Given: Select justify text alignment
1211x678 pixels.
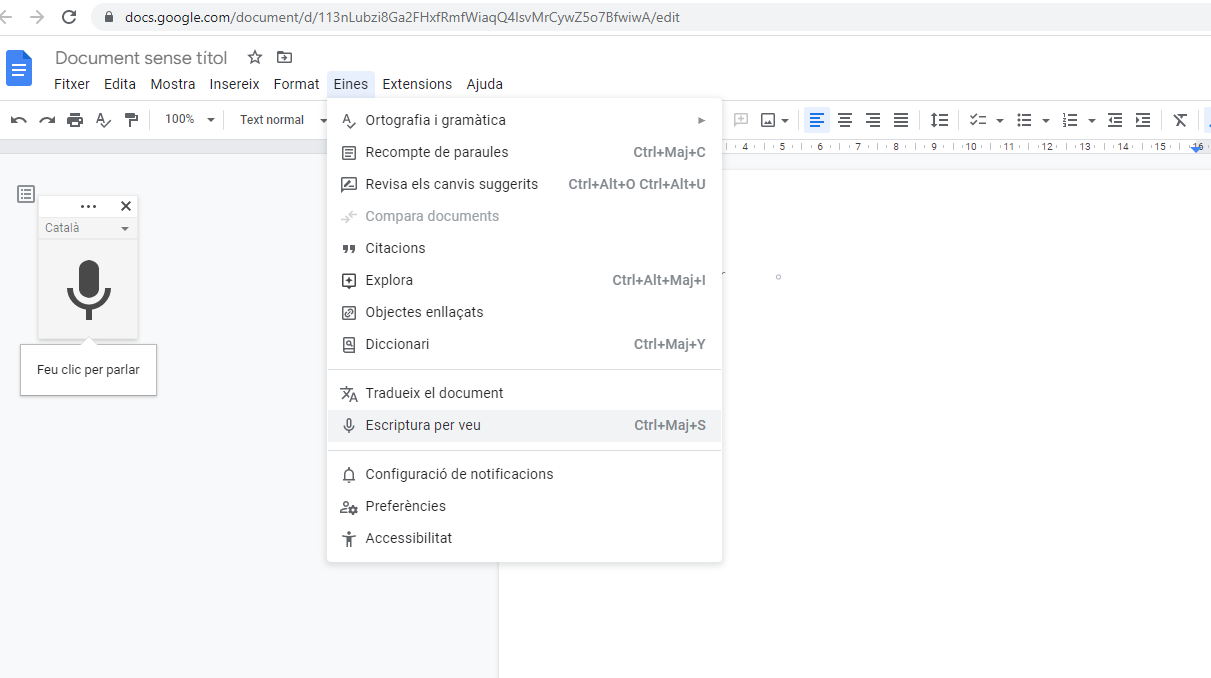Looking at the screenshot, I should [901, 120].
